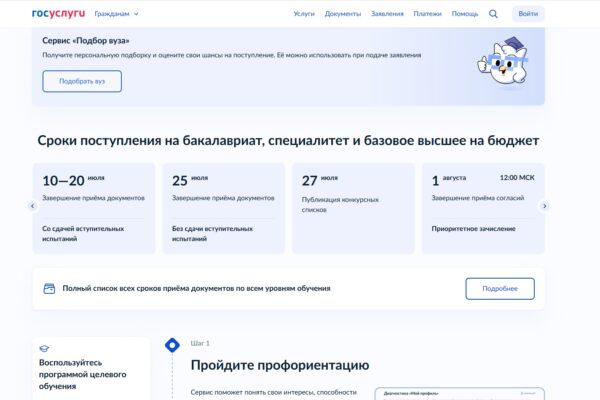Expand the Гражданам dropdown
The width and height of the screenshot is (600, 400).
(x=116, y=14)
